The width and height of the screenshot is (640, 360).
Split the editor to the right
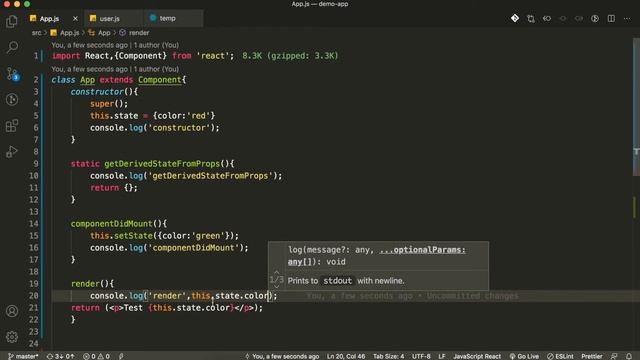(611, 18)
